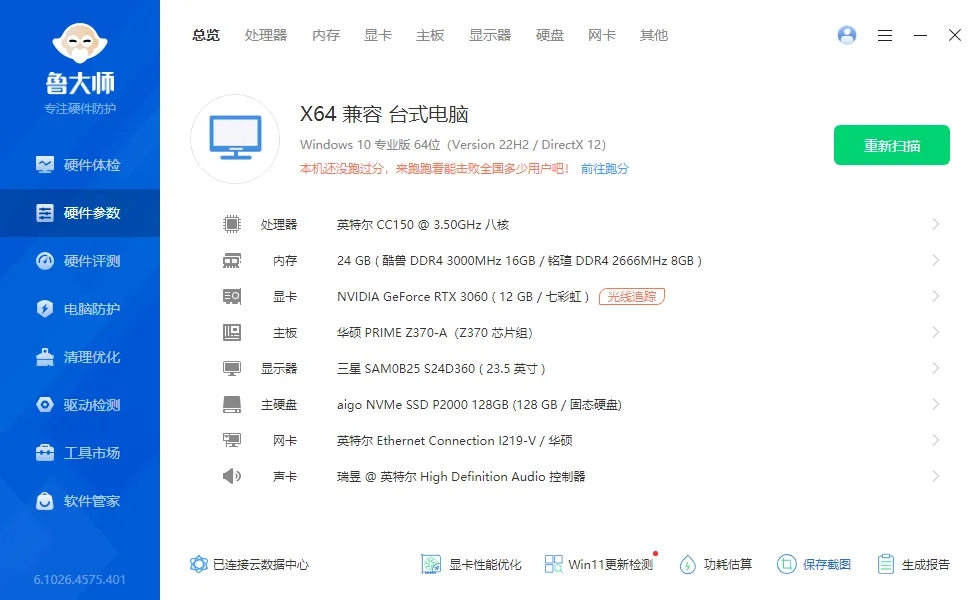980x600 pixels.
Task: Click the 显卡 graphics card icon
Action: [232, 296]
